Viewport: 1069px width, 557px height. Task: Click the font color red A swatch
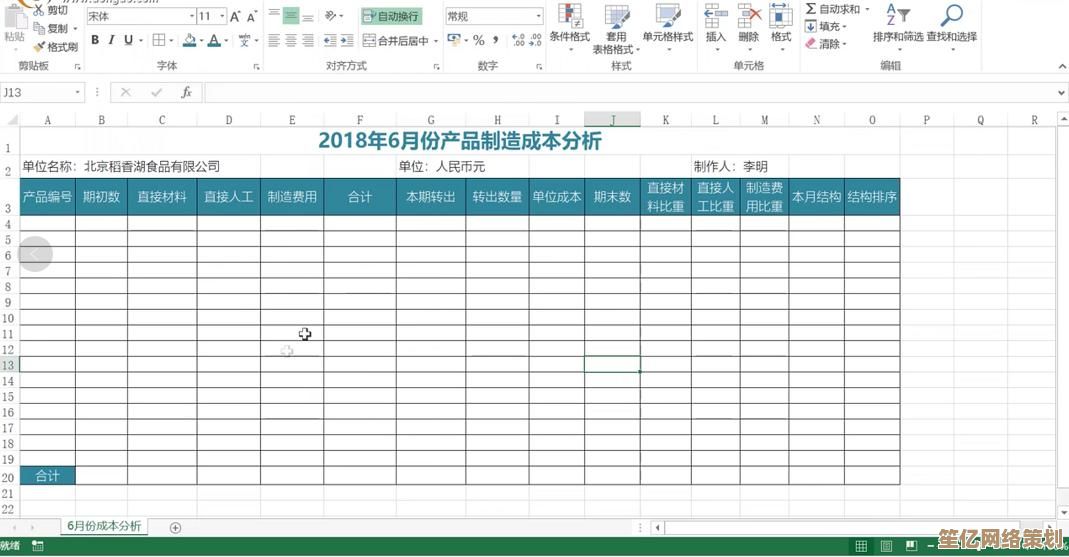pos(214,41)
